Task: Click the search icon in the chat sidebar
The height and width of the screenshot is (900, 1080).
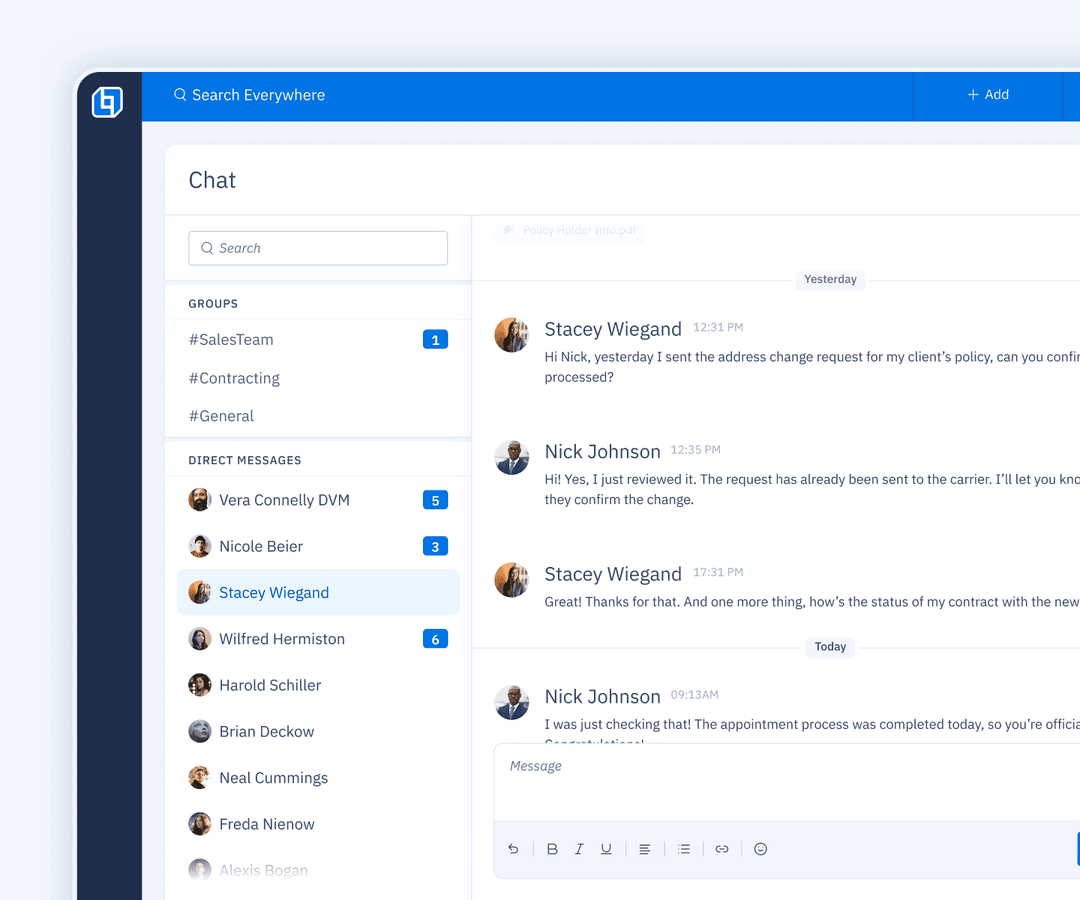Action: 207,248
